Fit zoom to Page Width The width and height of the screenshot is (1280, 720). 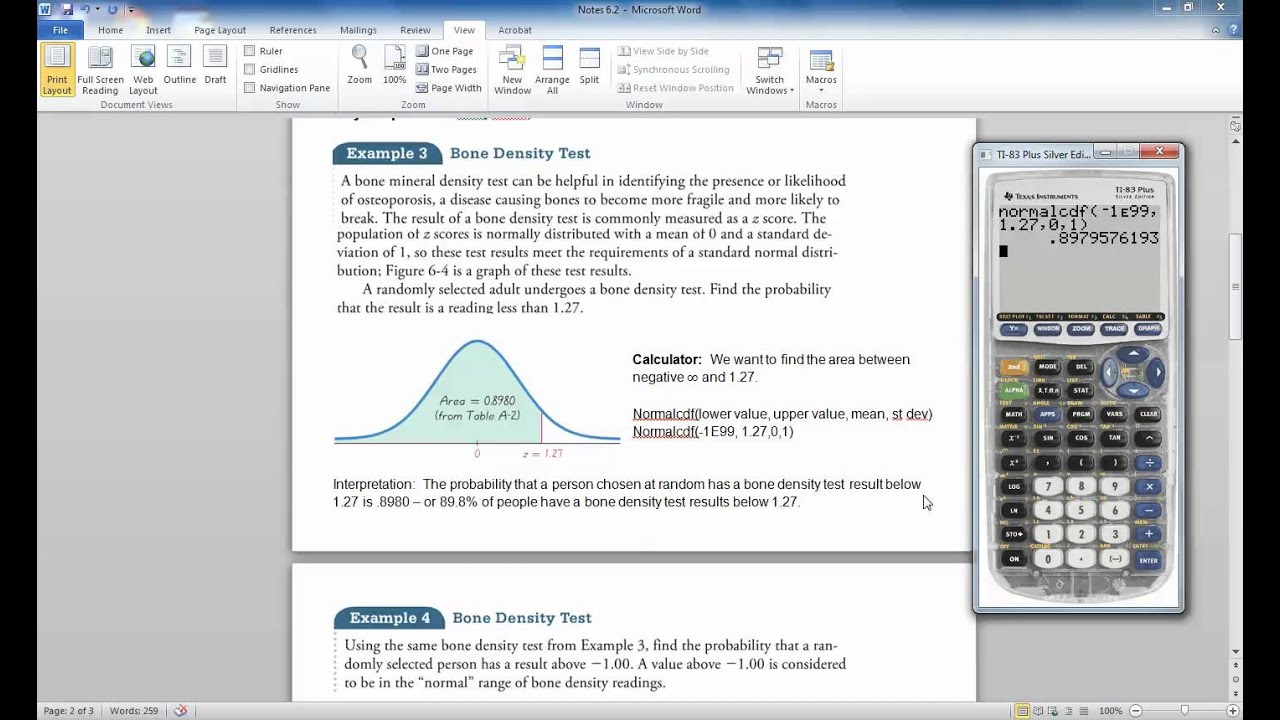pos(448,88)
